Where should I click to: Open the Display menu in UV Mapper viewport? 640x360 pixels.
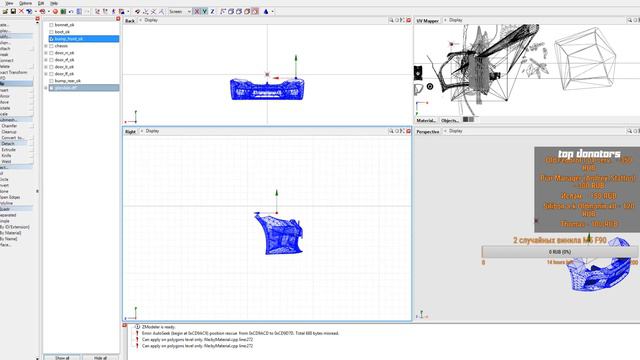point(456,20)
